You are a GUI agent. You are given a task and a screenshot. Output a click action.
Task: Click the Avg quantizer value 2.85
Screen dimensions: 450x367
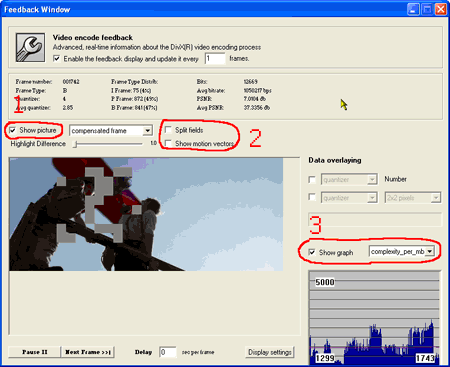click(68, 108)
